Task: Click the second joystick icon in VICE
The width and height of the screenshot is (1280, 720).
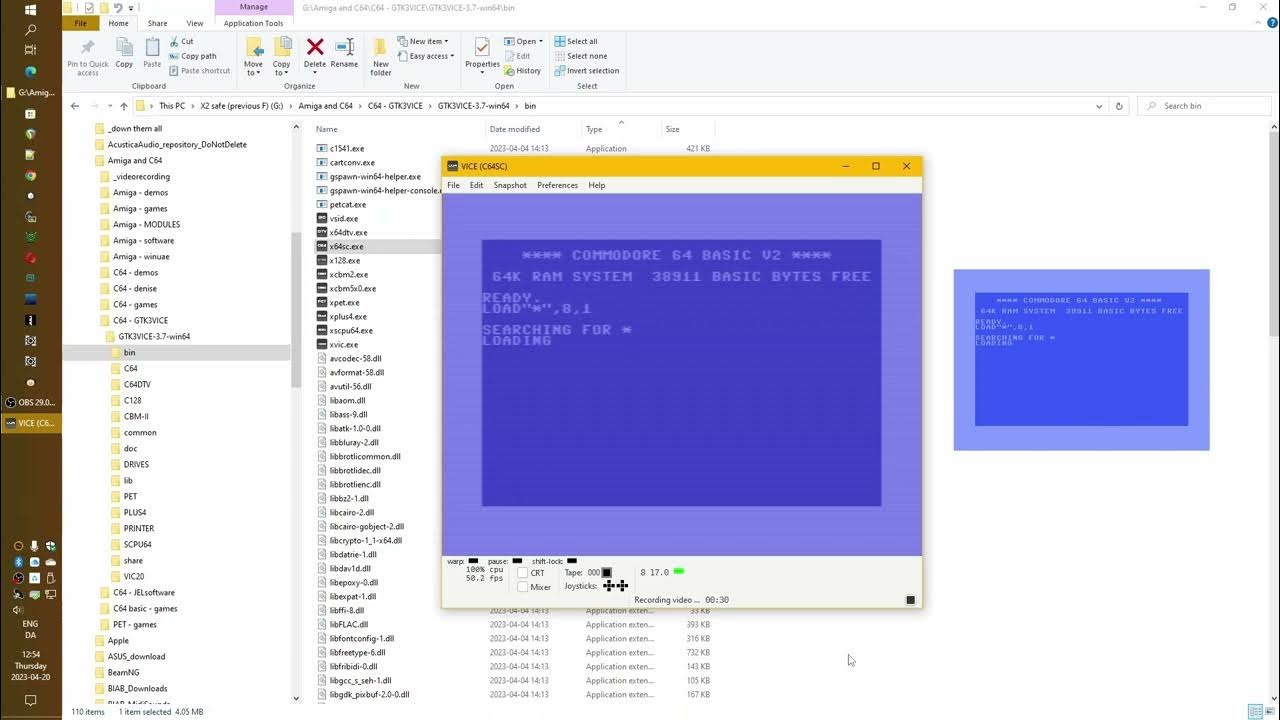Action: tap(622, 586)
